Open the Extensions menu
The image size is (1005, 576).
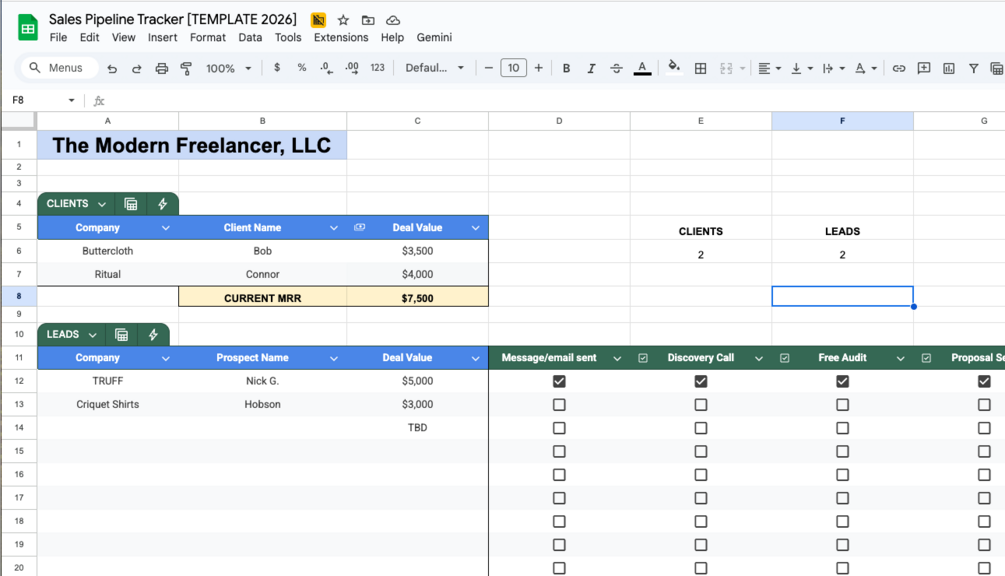[x=340, y=37]
